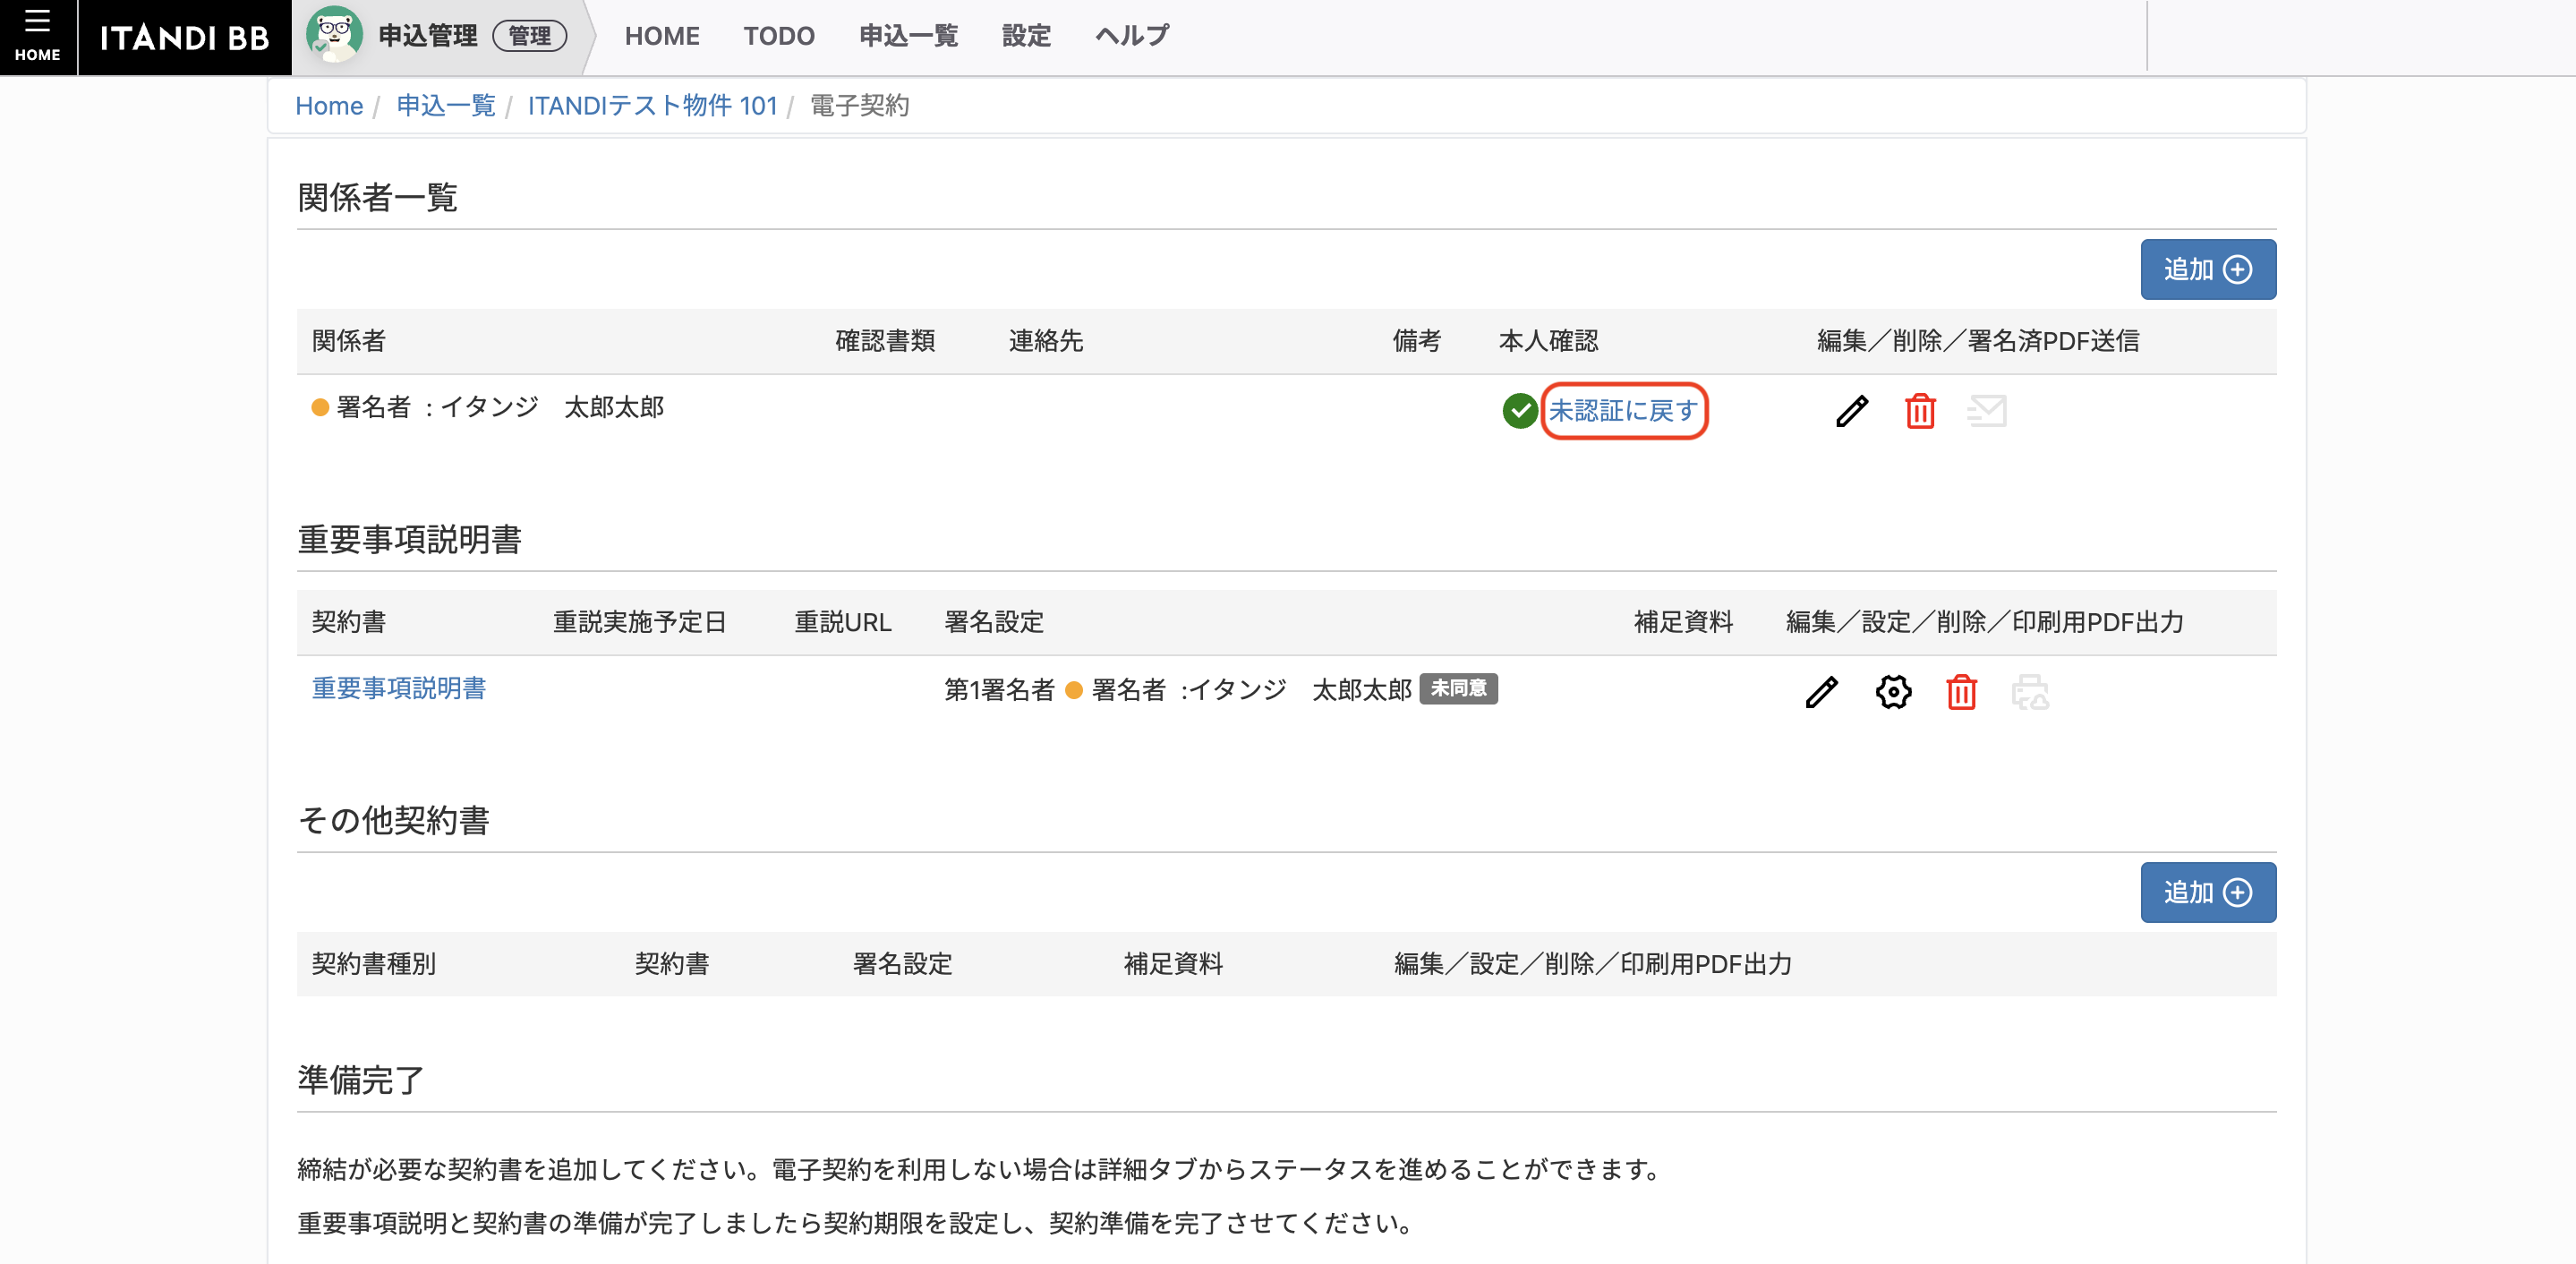Viewport: 2576px width, 1264px height.
Task: Click 追加 button in 関係者一覧
Action: coord(2208,269)
